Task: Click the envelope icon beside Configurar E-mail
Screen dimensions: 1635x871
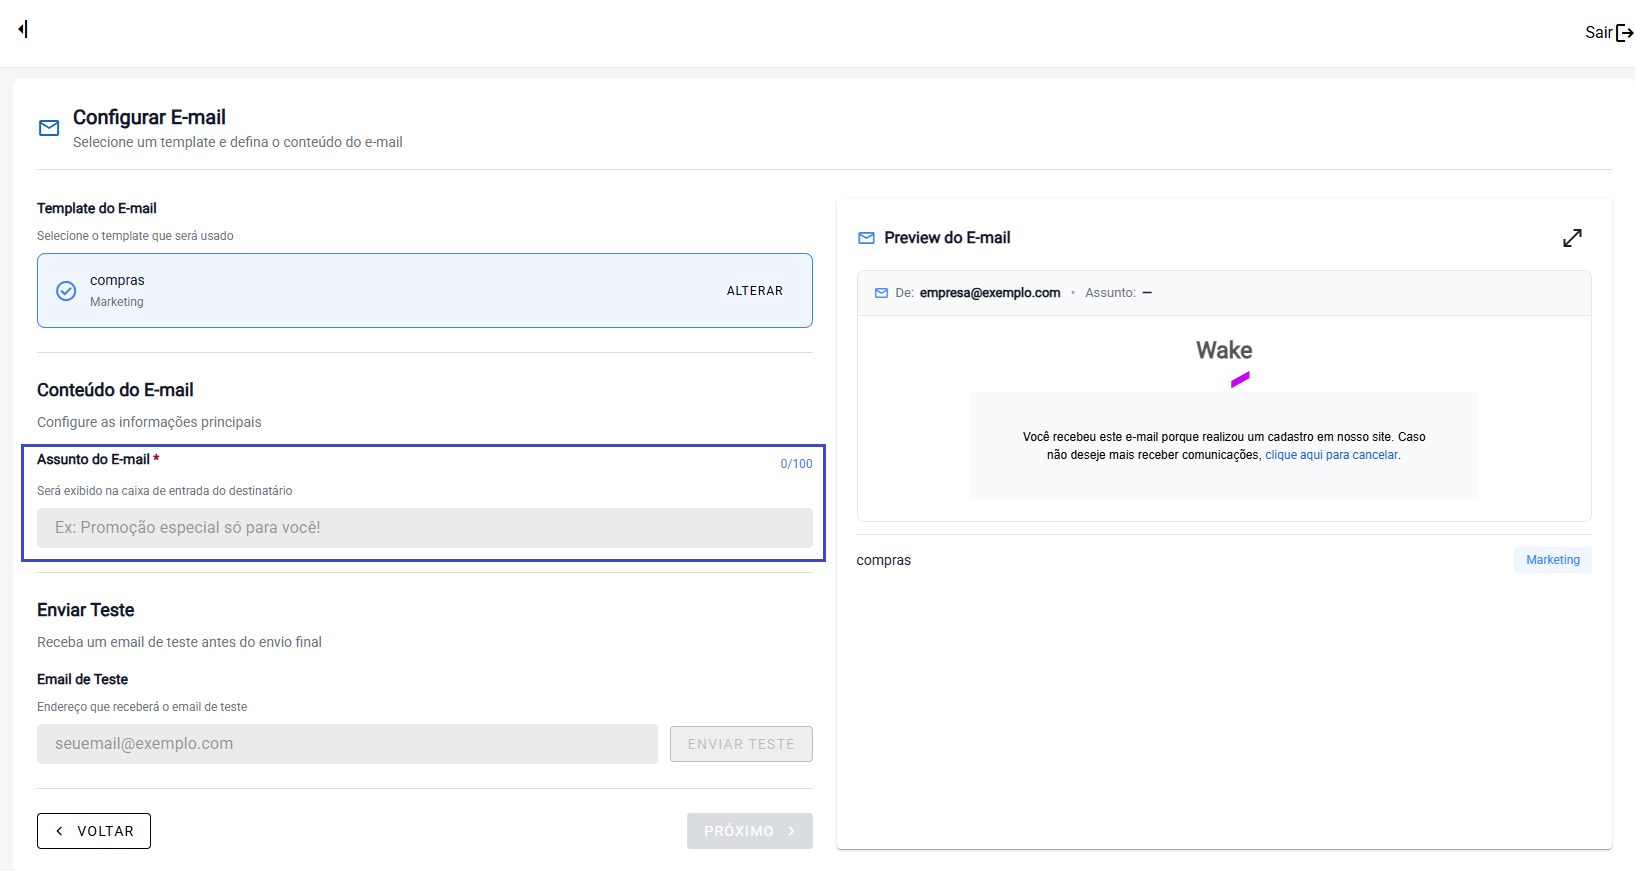Action: click(x=49, y=128)
